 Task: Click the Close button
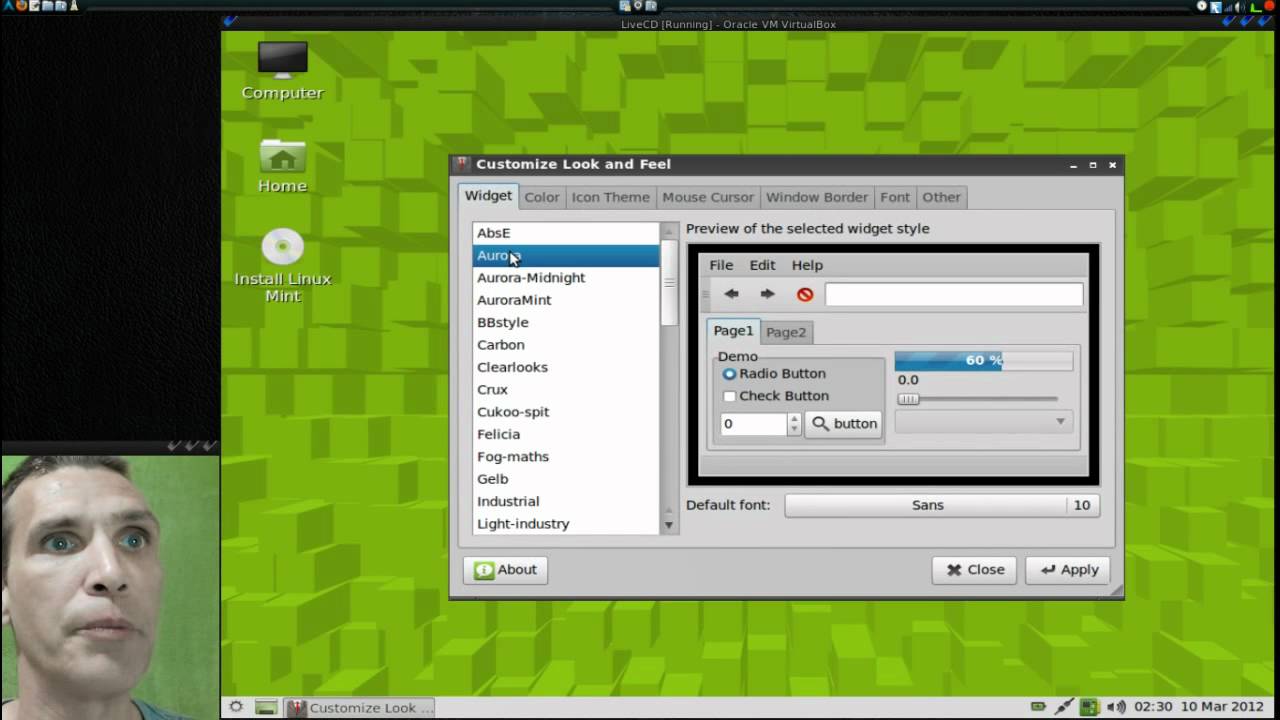(x=975, y=569)
